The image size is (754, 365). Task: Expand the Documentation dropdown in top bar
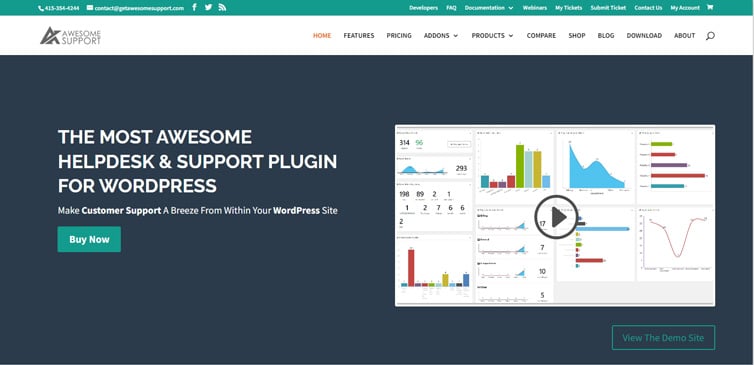point(489,8)
